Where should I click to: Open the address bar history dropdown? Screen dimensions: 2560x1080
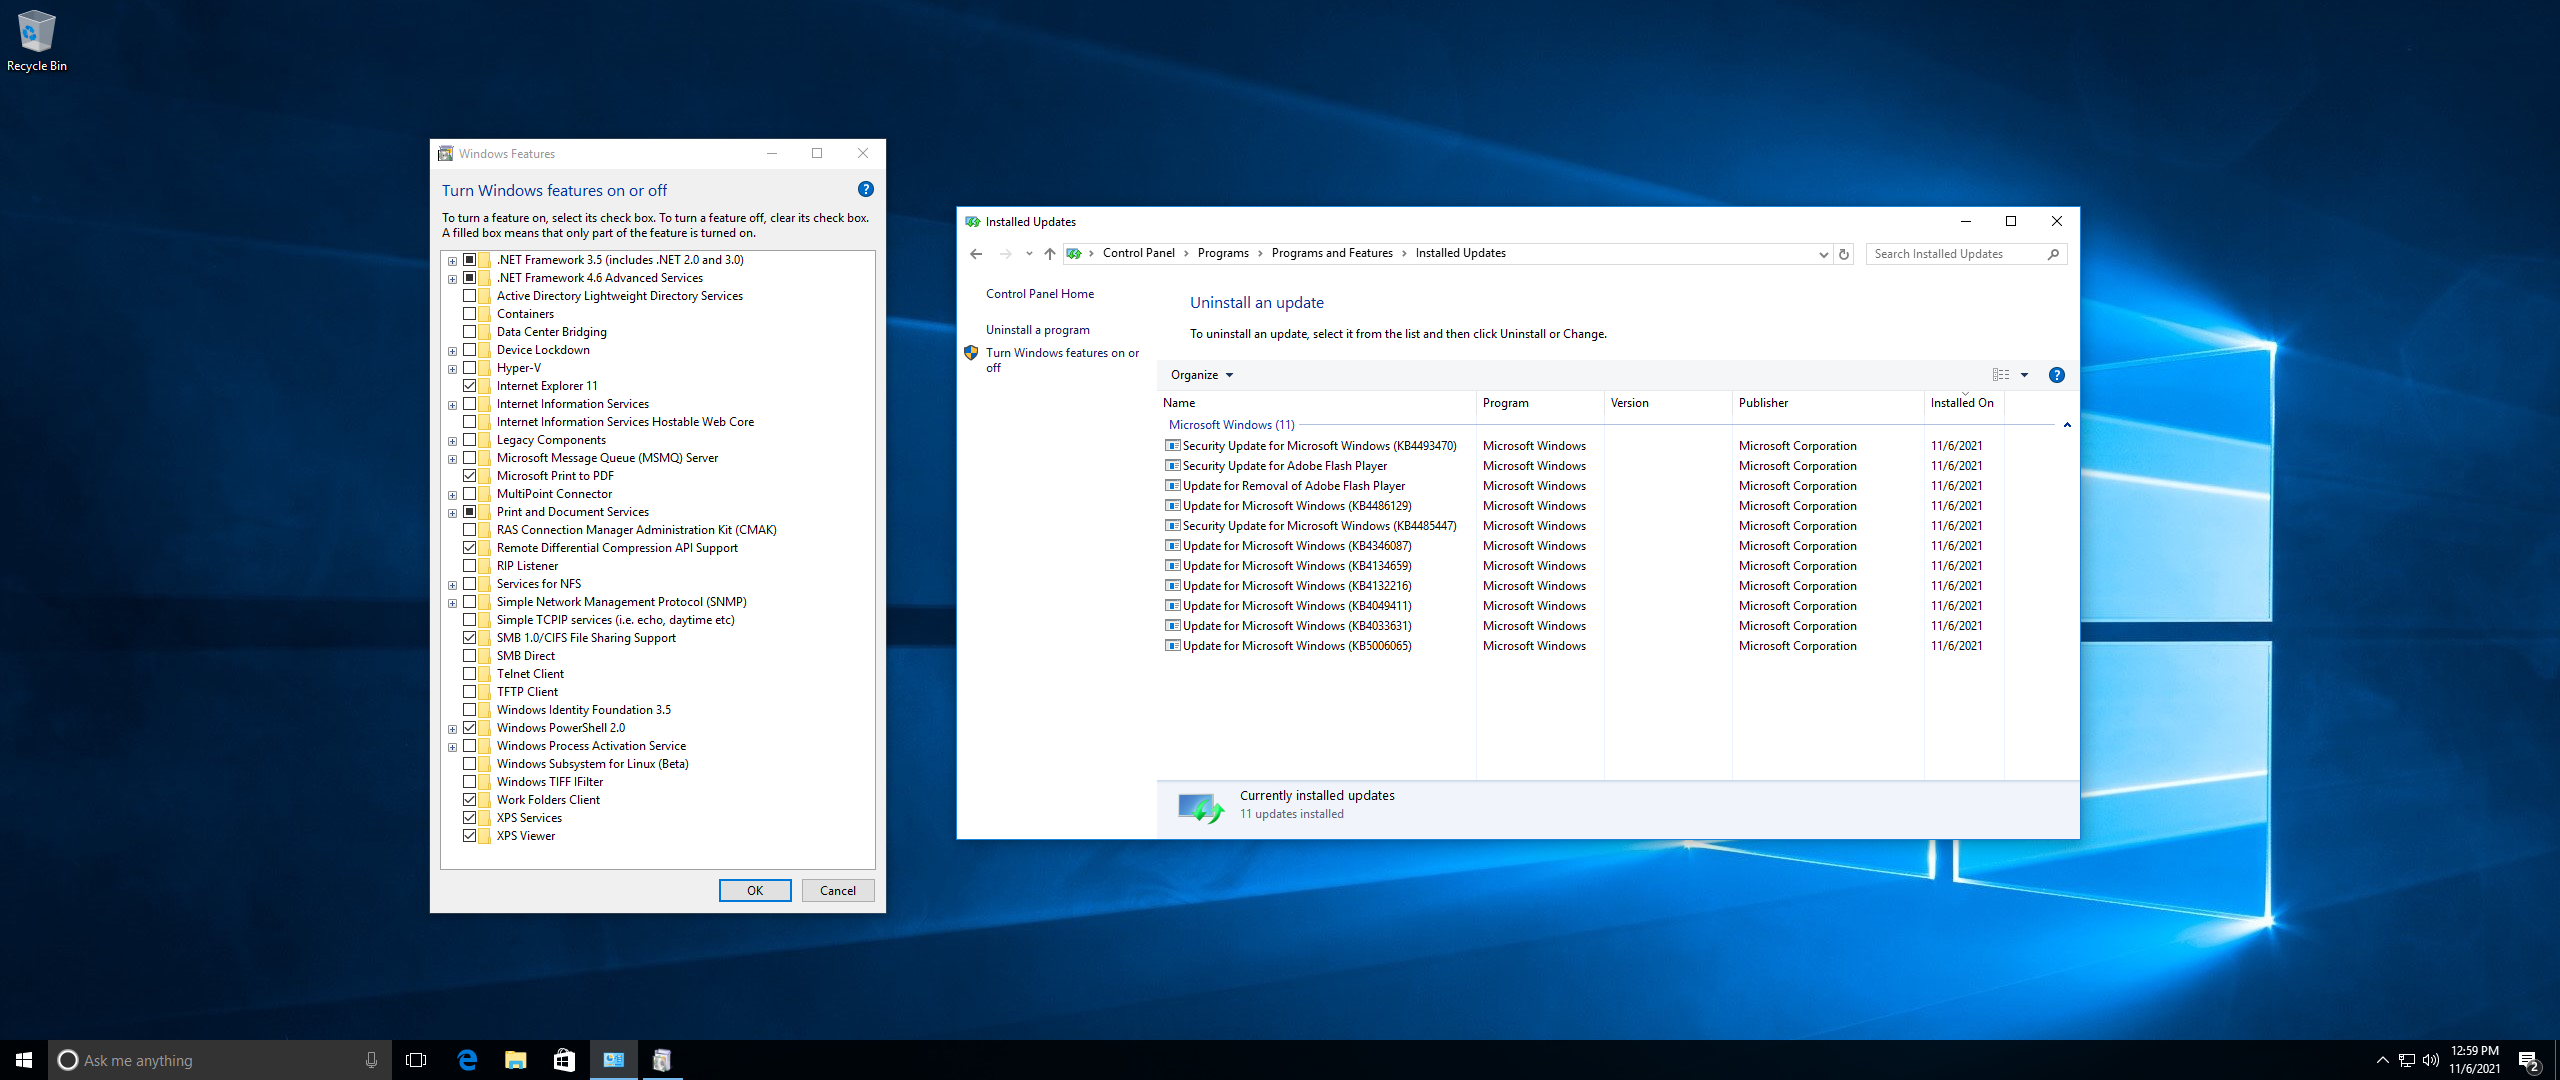1822,254
